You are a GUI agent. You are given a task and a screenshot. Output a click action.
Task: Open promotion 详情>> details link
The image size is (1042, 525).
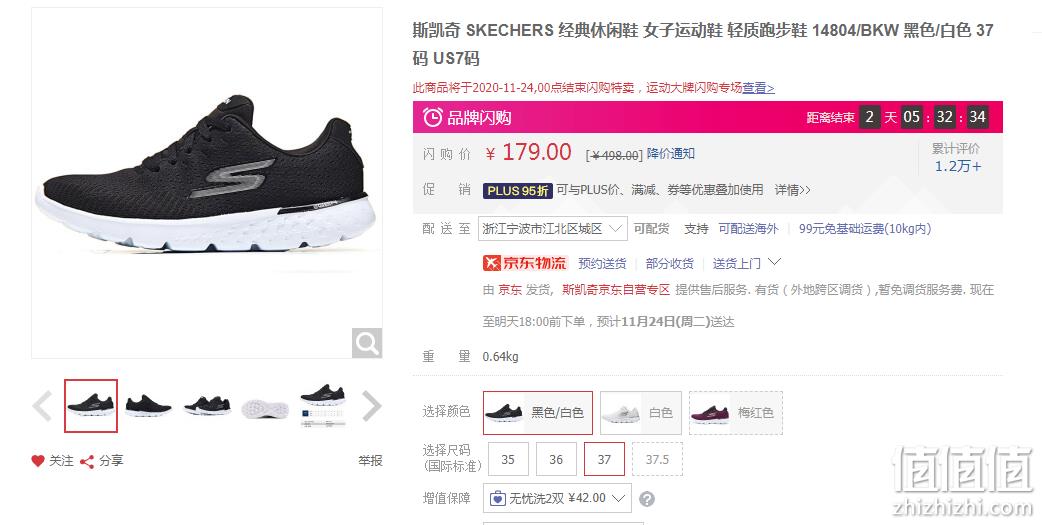click(792, 190)
